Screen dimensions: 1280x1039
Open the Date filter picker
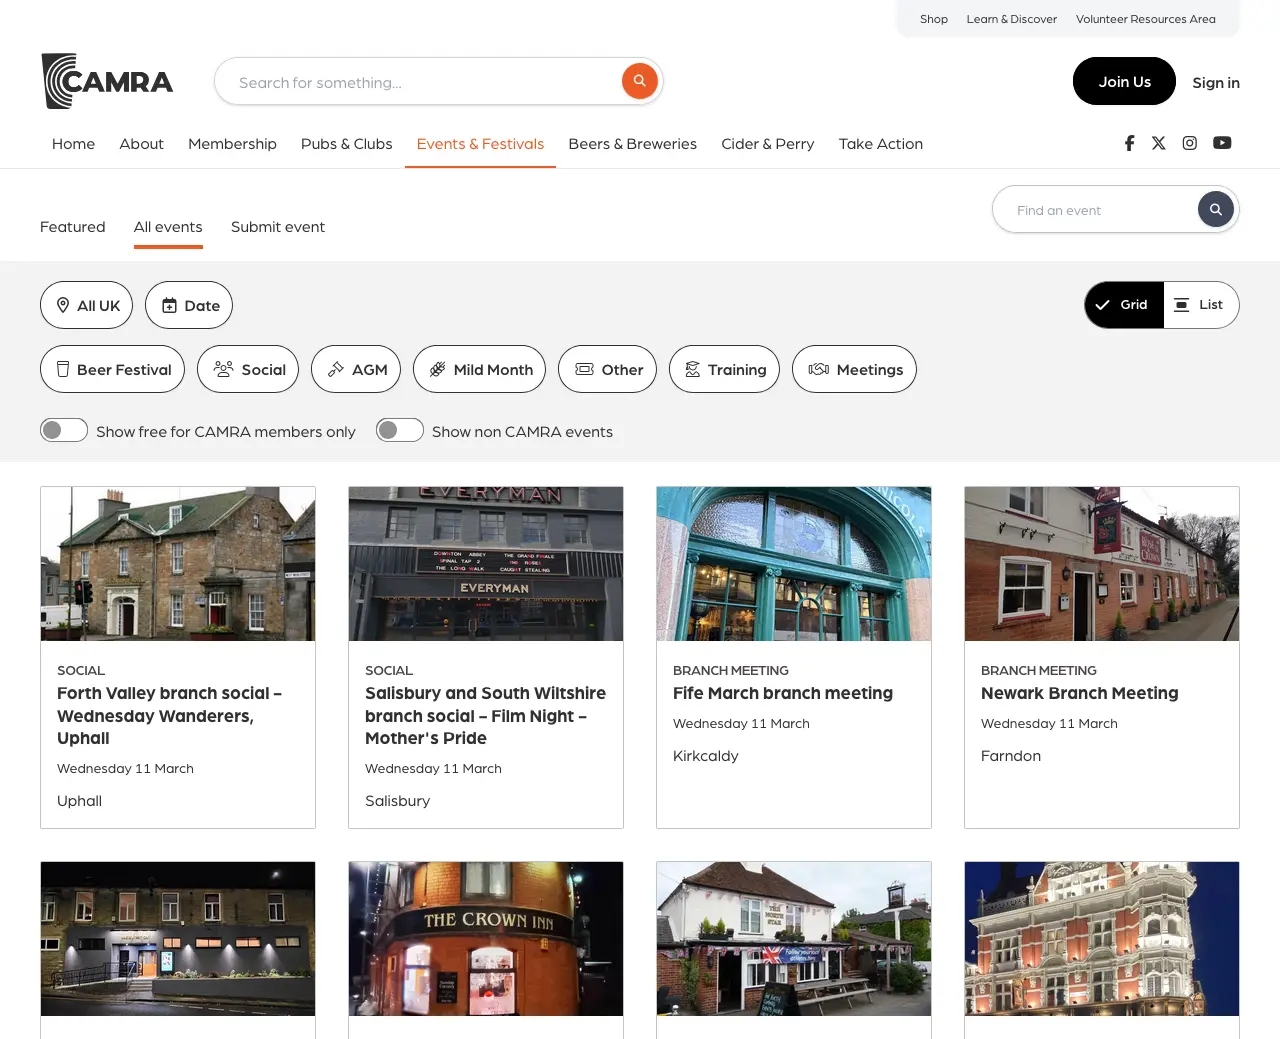coord(189,305)
